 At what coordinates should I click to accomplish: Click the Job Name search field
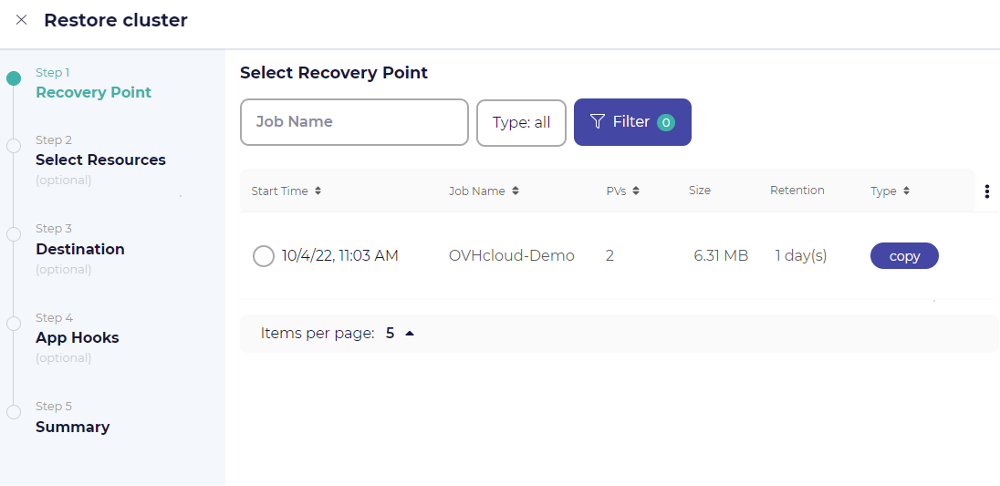point(354,122)
